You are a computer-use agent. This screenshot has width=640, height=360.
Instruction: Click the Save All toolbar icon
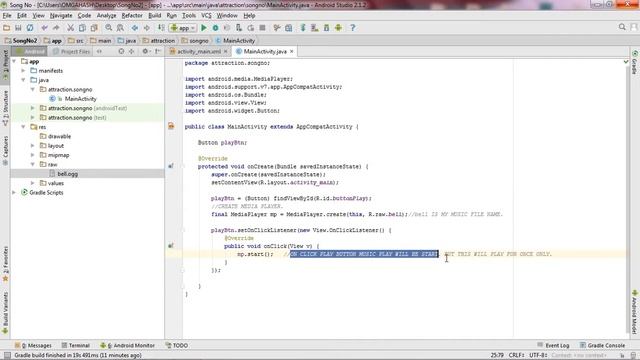coord(18,28)
